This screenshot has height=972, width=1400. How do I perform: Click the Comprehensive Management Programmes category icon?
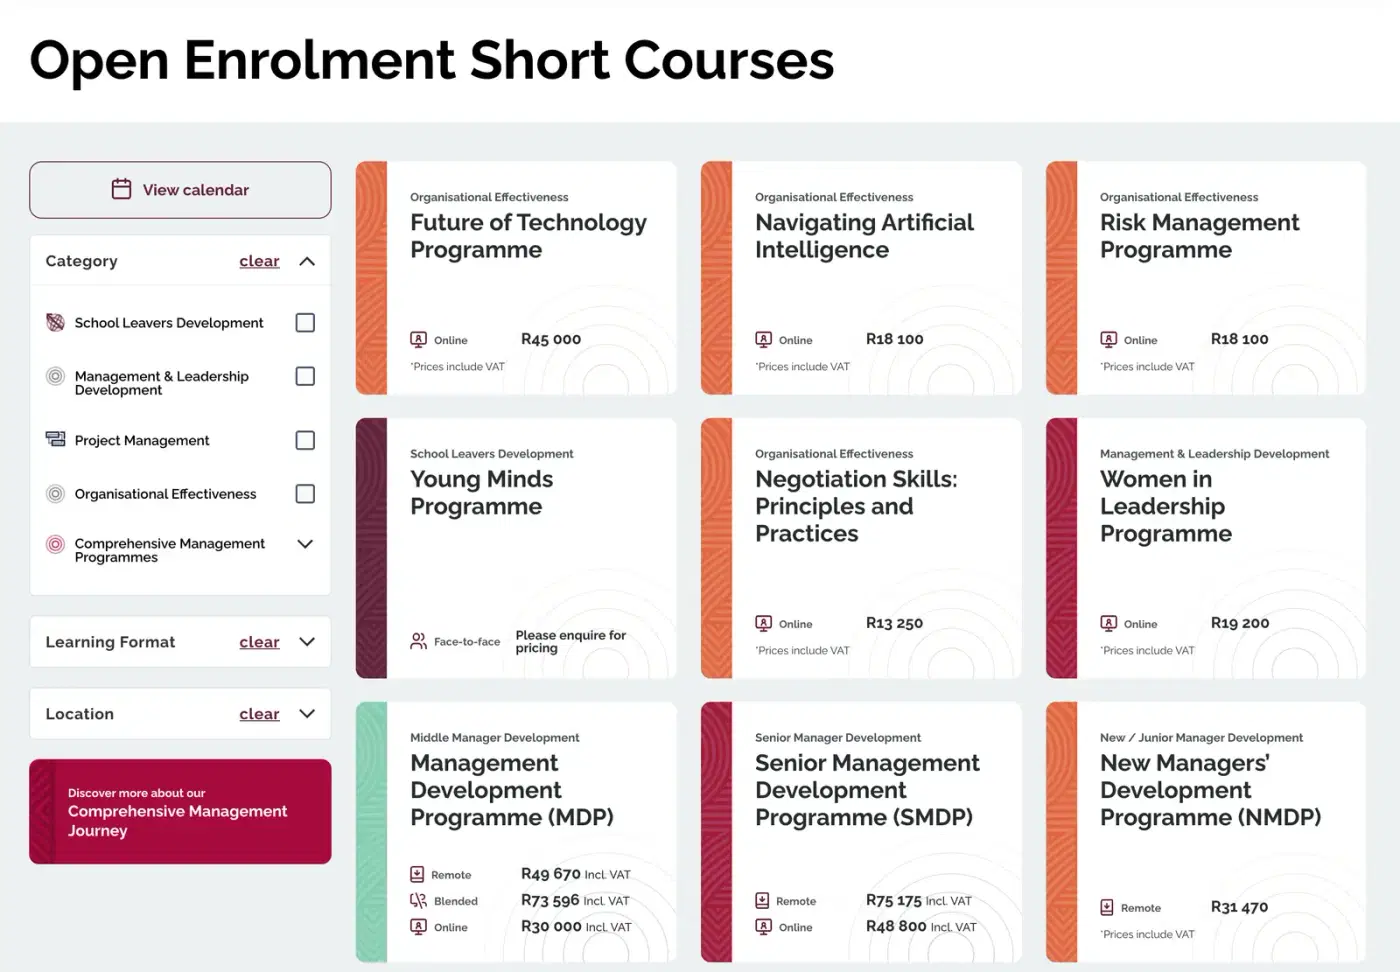pyautogui.click(x=56, y=545)
